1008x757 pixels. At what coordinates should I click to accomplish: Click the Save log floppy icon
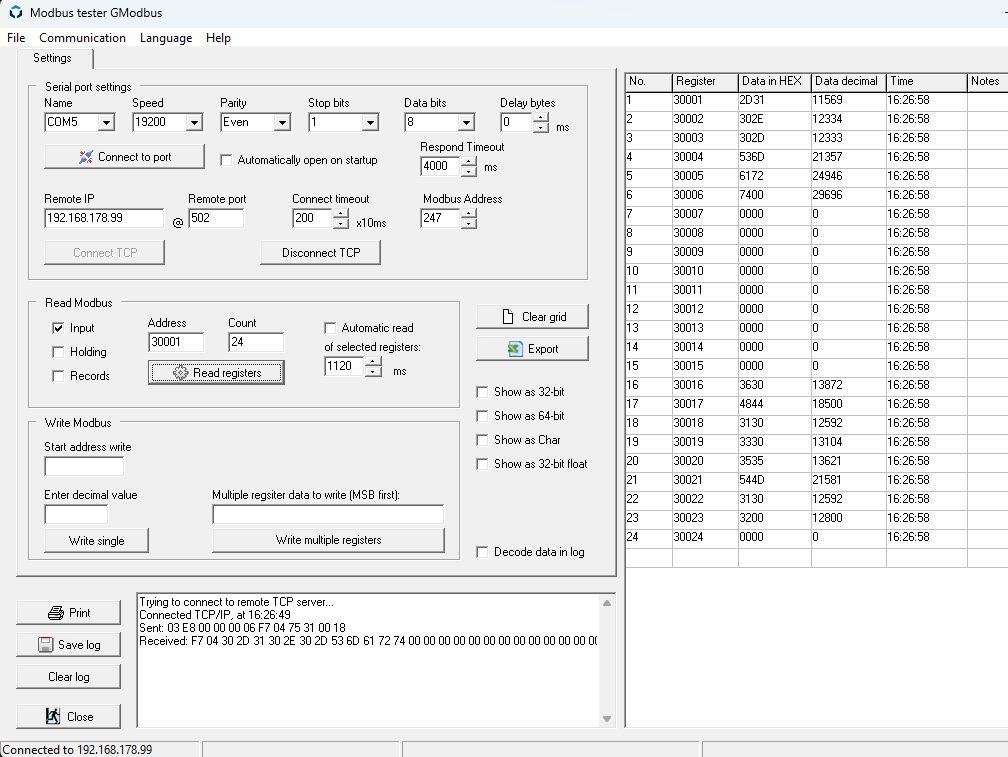point(46,645)
